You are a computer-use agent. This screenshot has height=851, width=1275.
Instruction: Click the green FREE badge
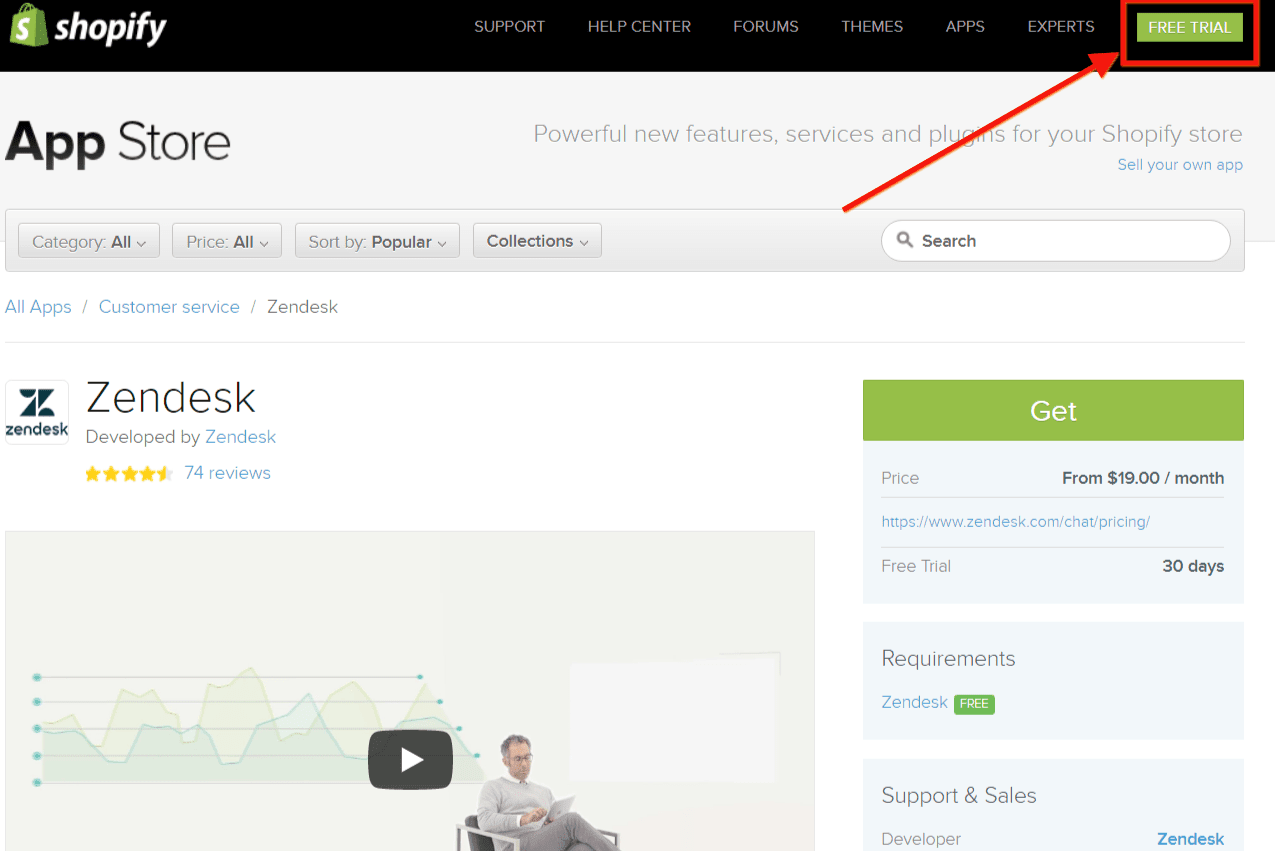[974, 704]
